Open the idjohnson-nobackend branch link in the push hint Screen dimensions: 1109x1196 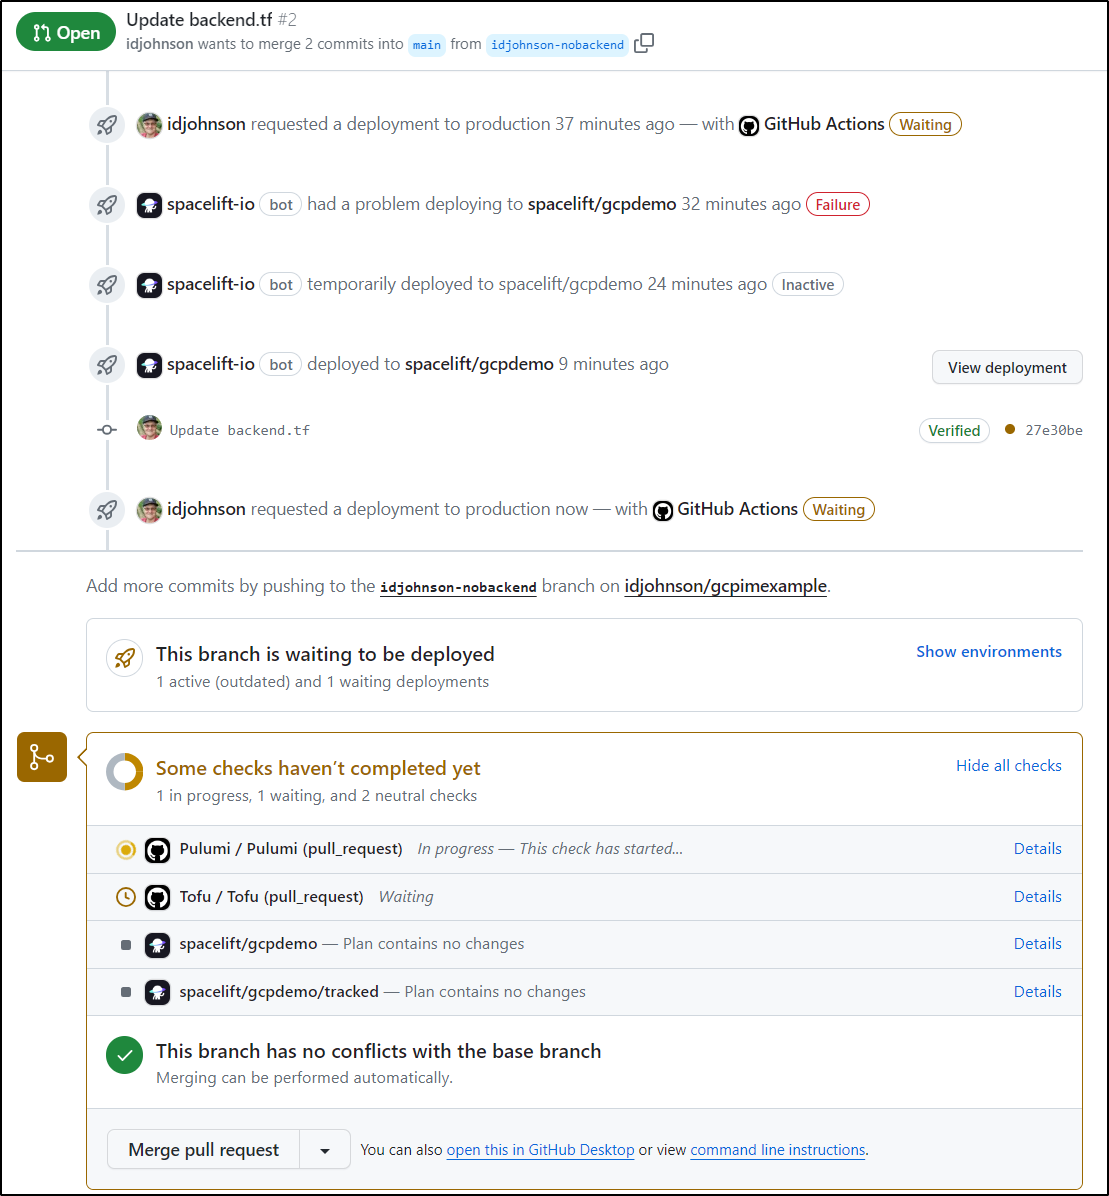point(458,587)
